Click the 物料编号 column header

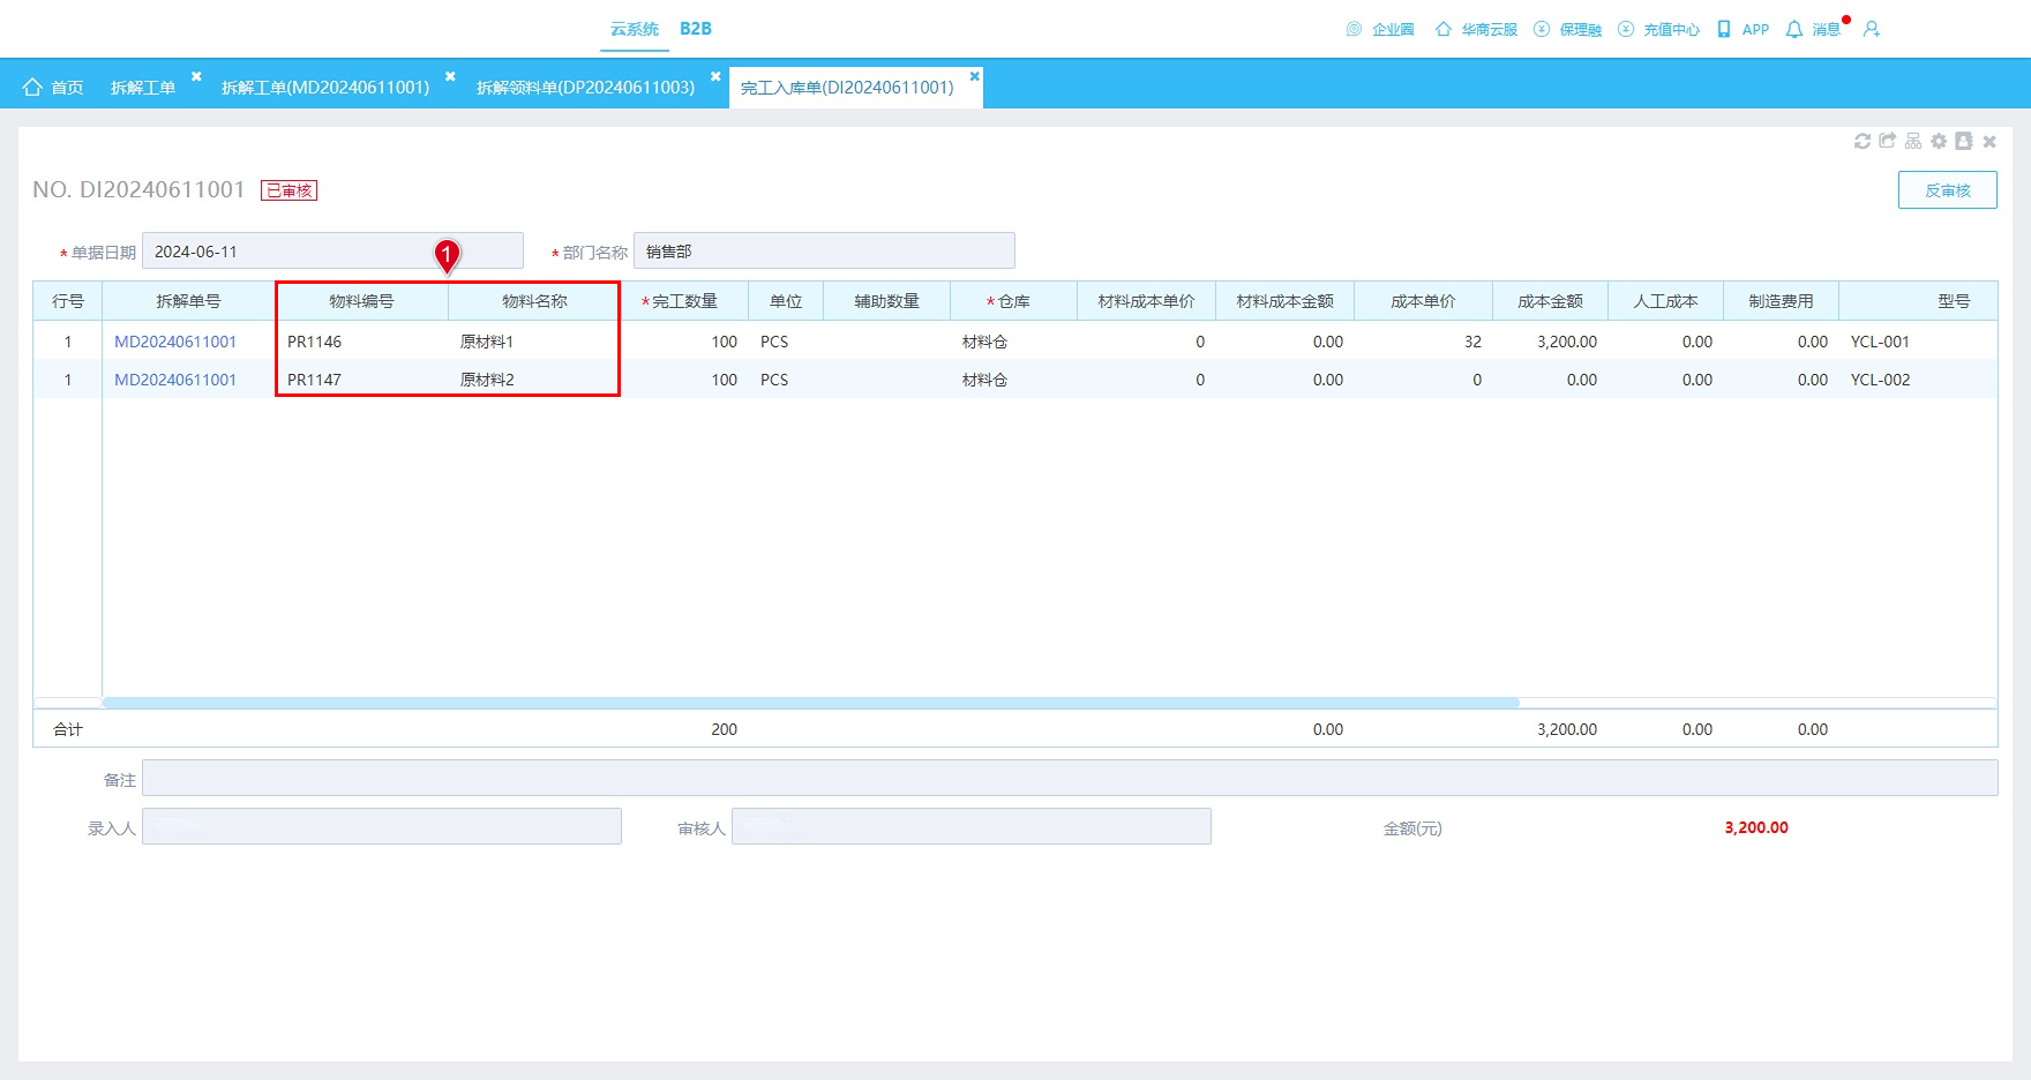point(361,301)
